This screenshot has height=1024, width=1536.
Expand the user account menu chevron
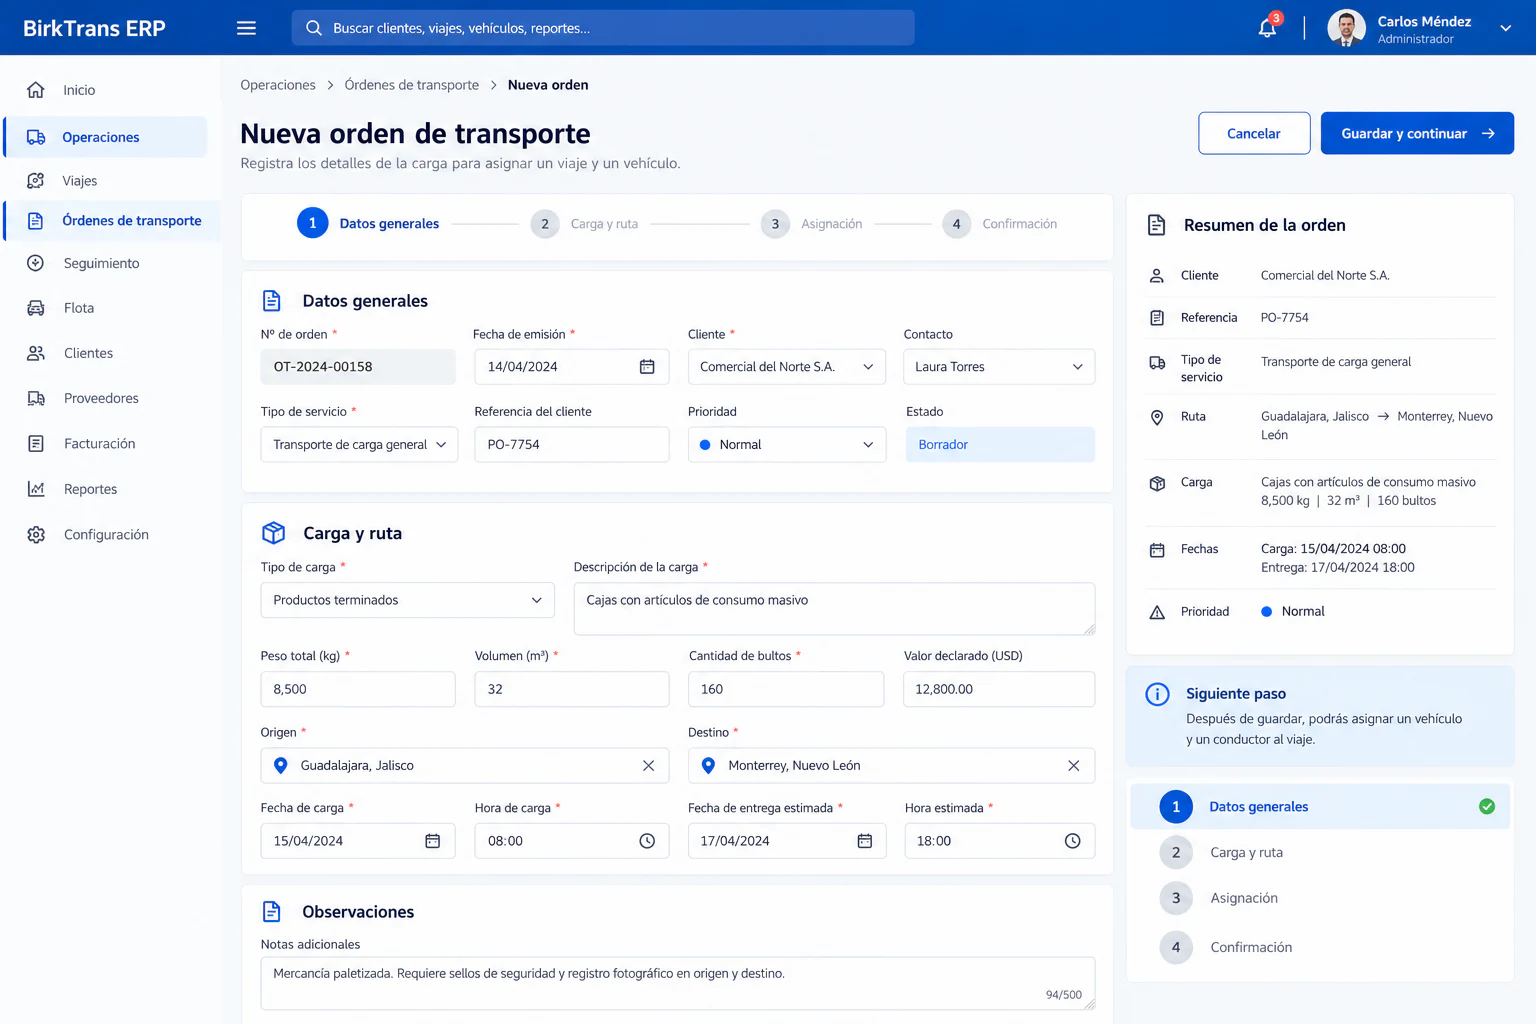pos(1505,28)
